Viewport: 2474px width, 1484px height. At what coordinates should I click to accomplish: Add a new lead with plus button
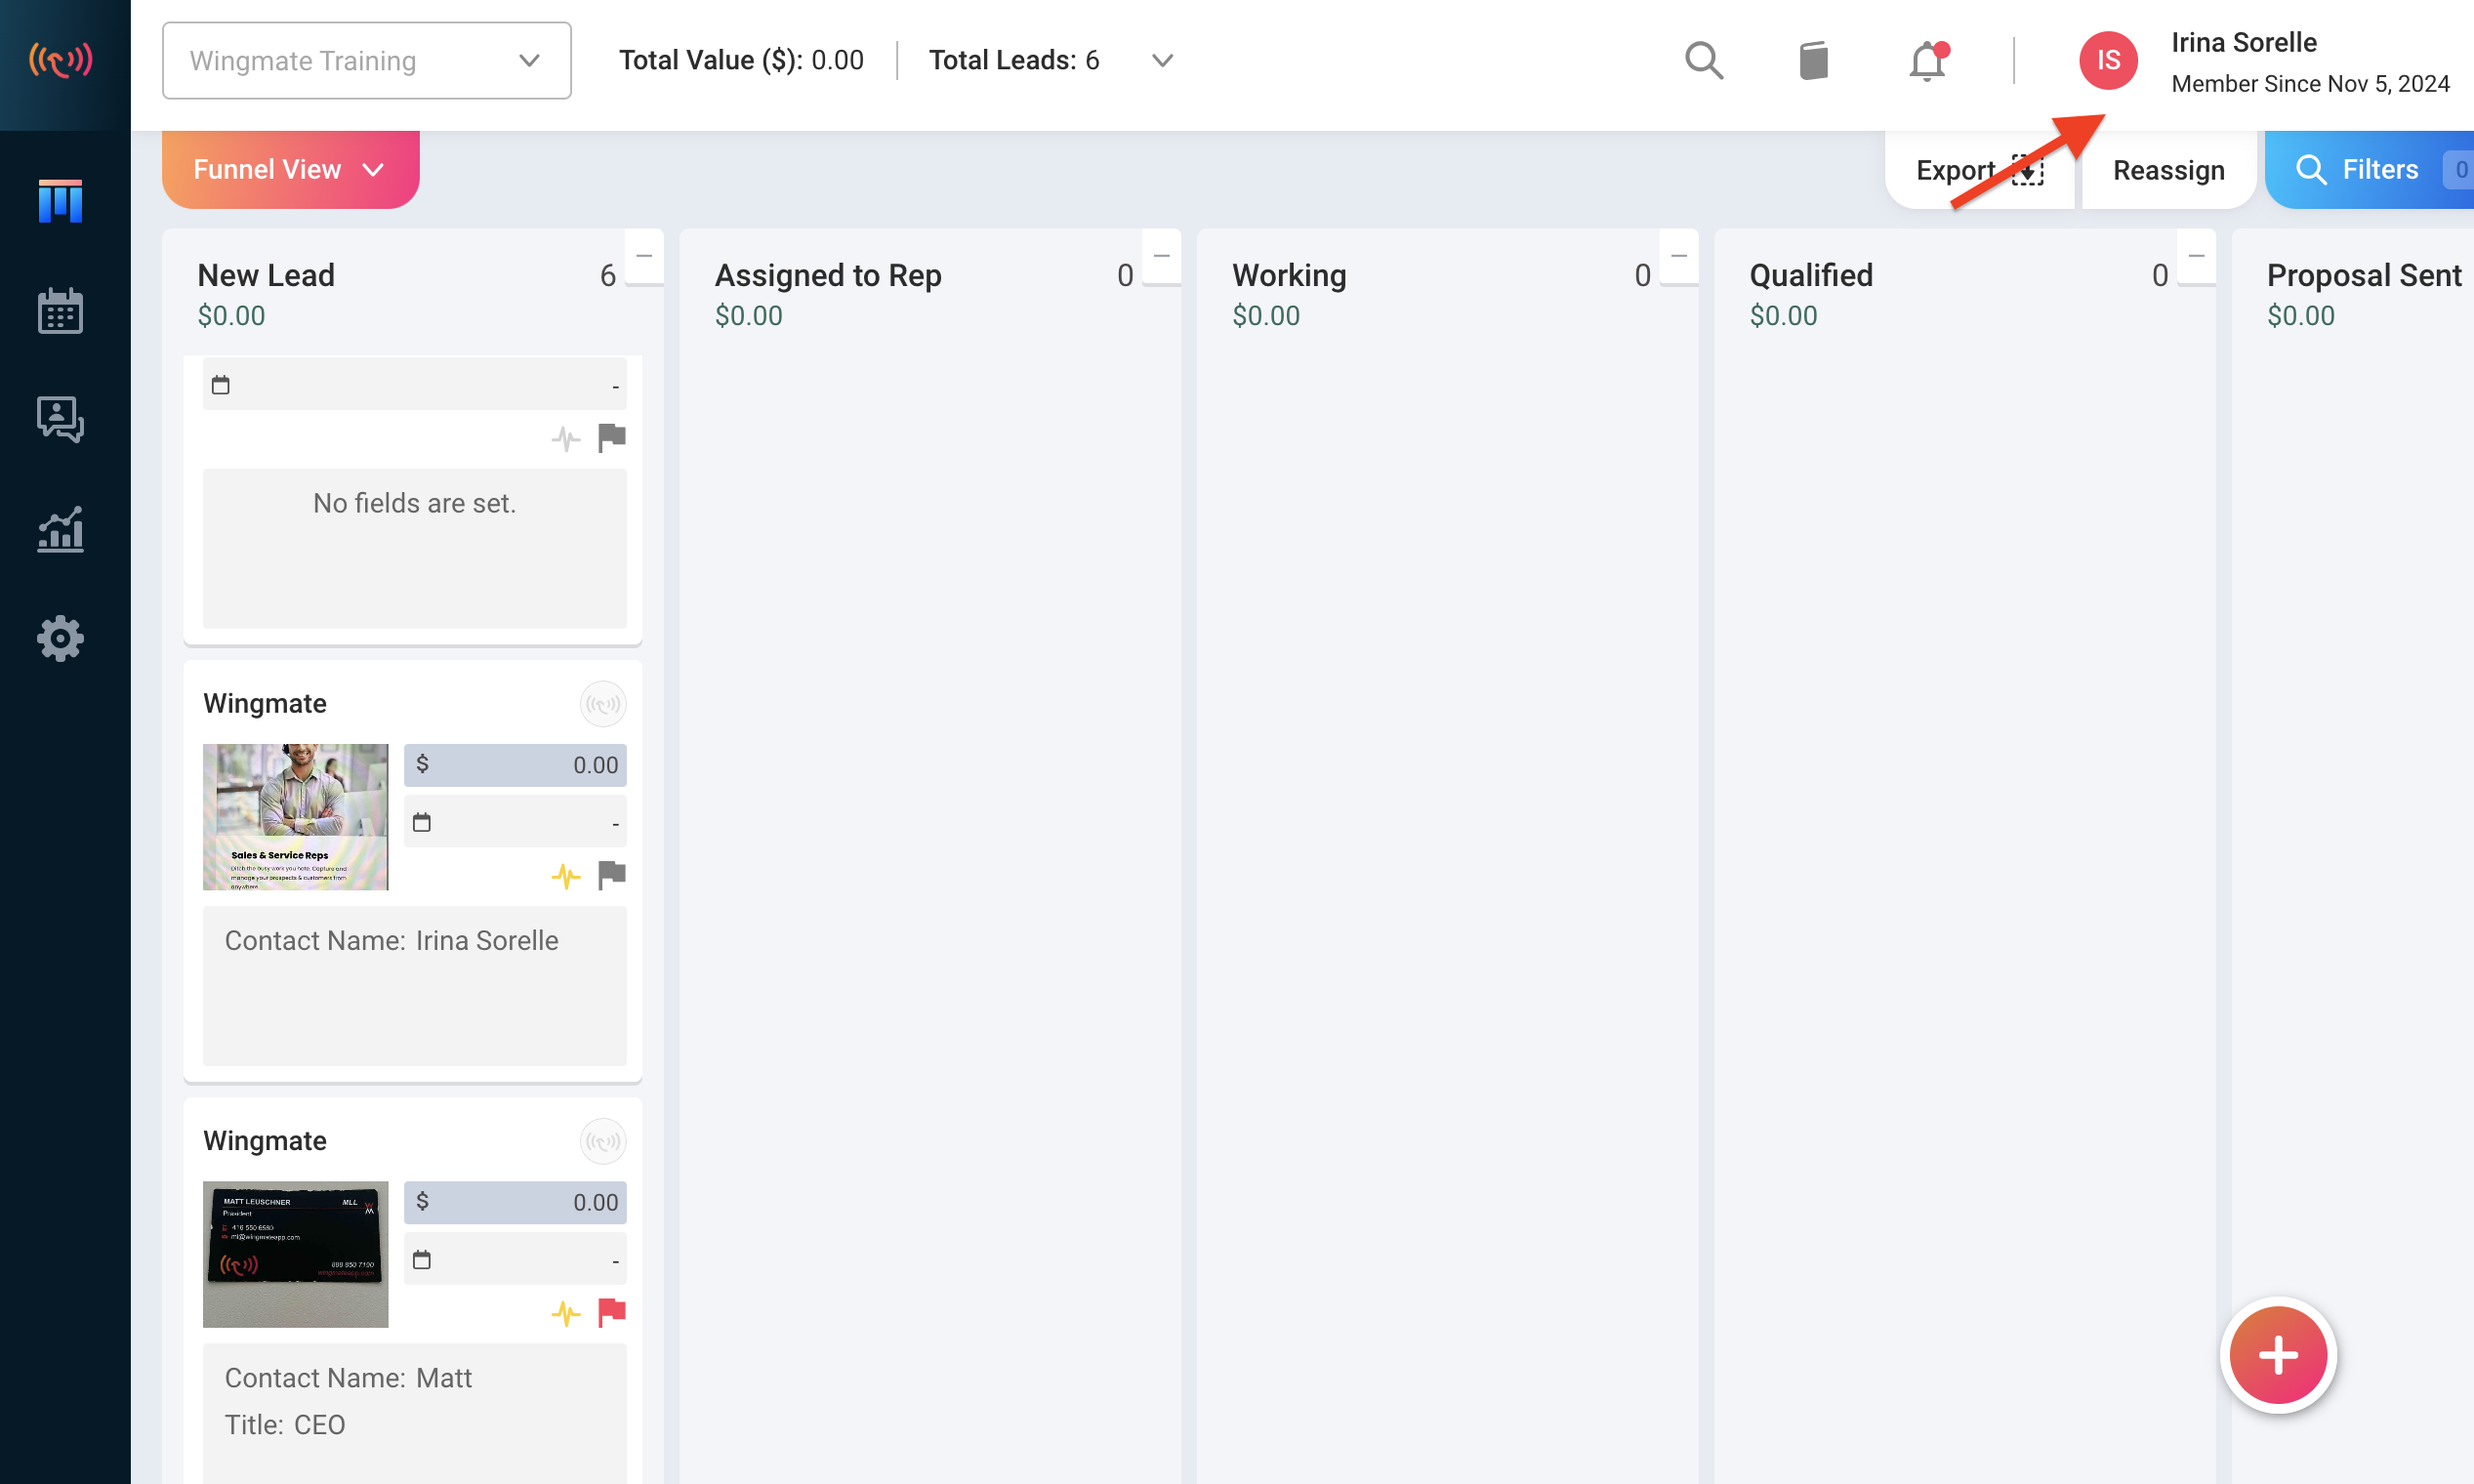(2279, 1355)
